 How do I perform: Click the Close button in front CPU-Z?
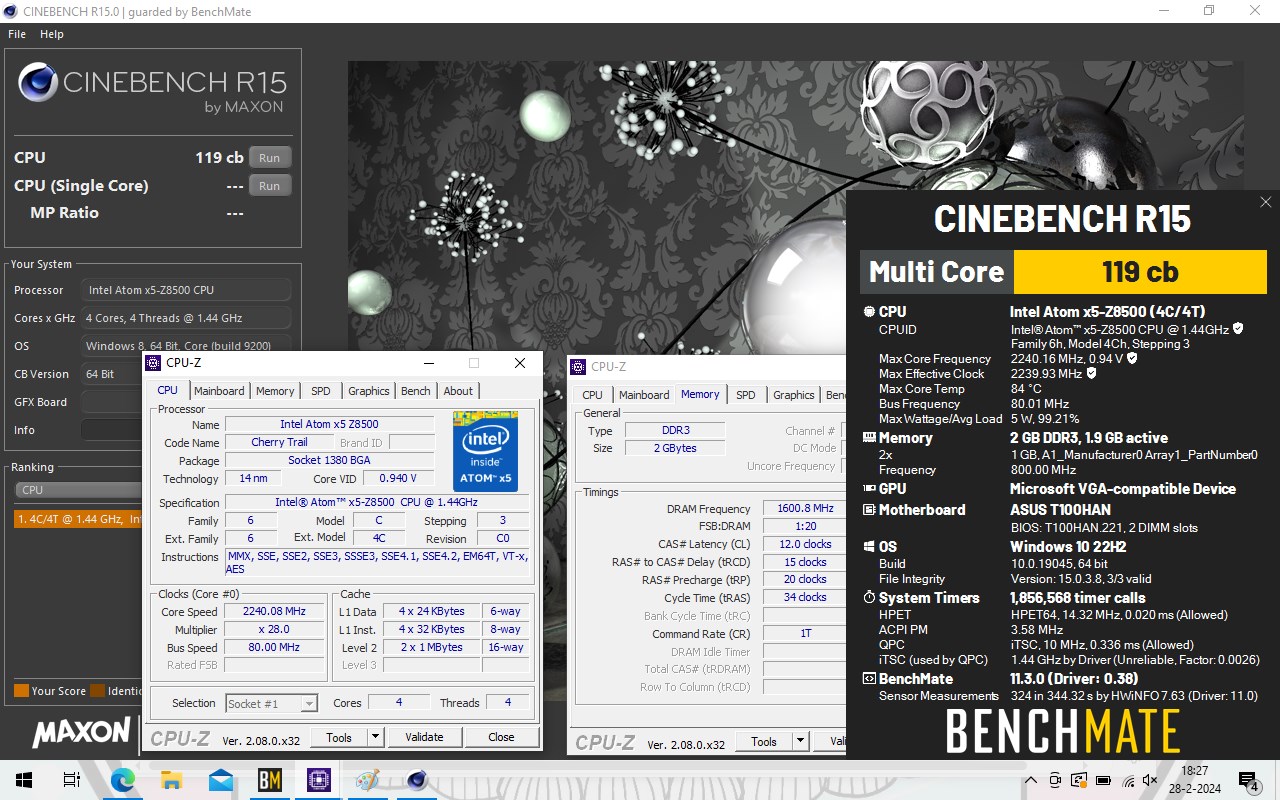[x=501, y=737]
